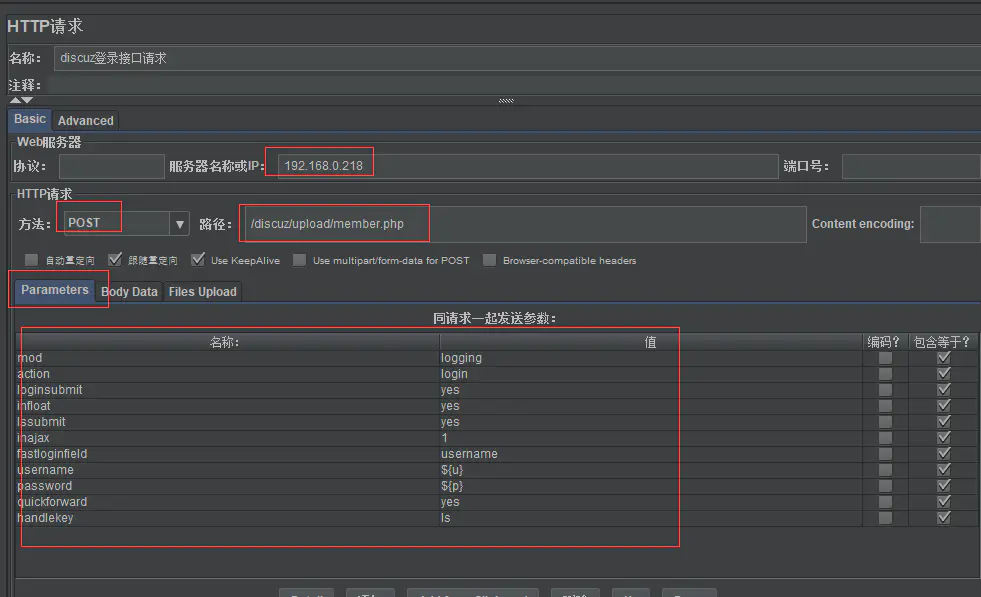Click the up-down collapse arrows below the comment label
This screenshot has width=981, height=597.
coord(21,100)
